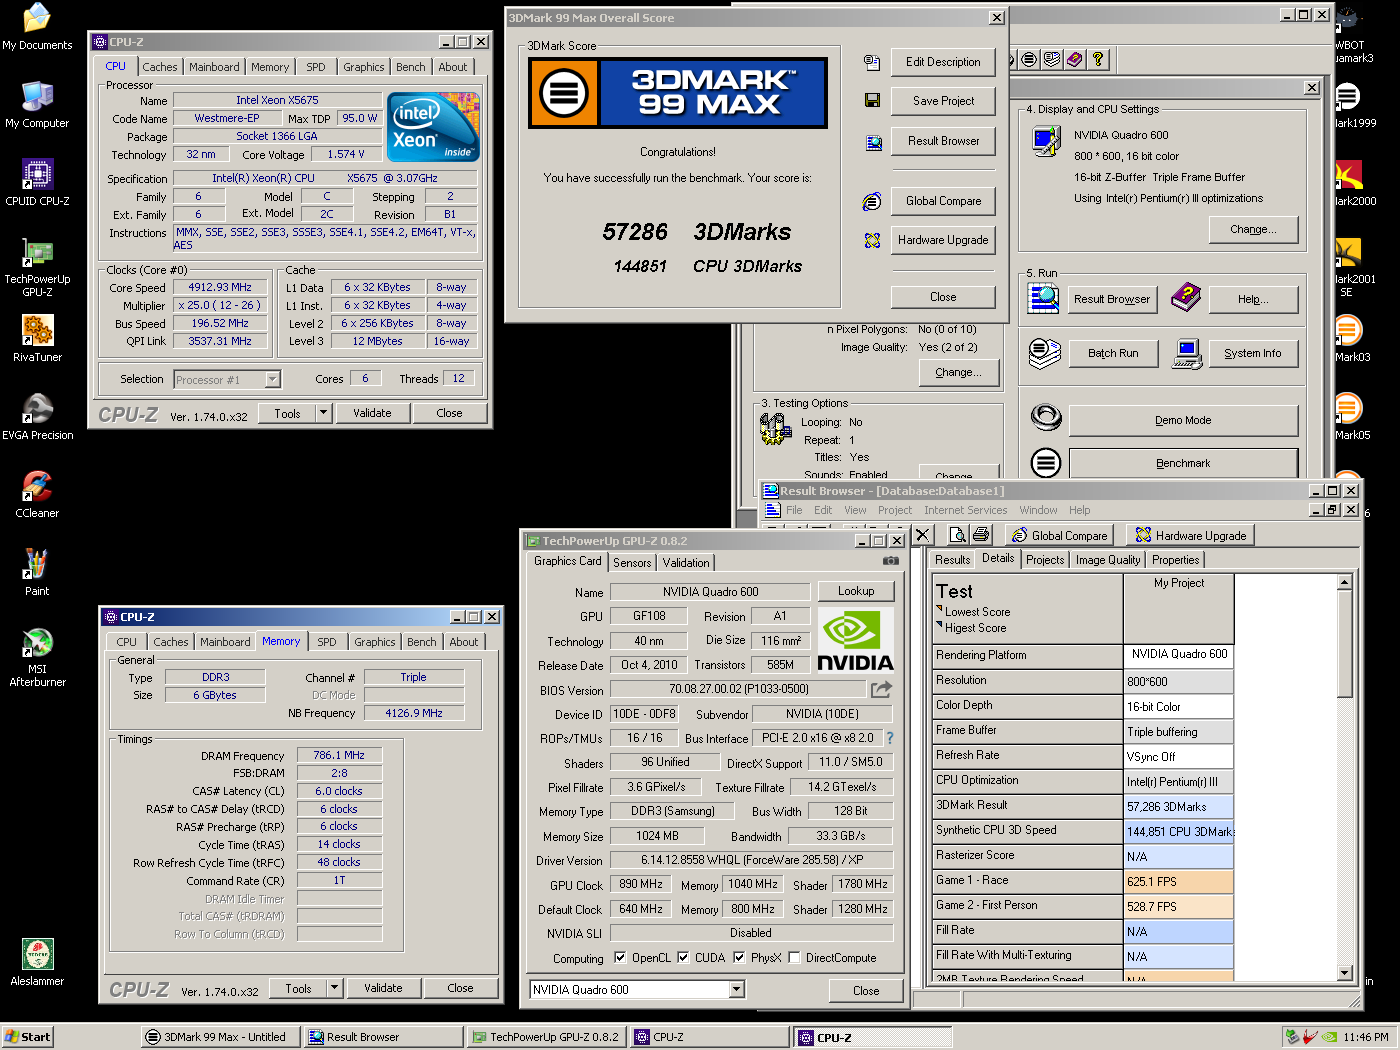
Task: Click the scroll-up arrow in Result Browser details
Action: coord(1345,582)
